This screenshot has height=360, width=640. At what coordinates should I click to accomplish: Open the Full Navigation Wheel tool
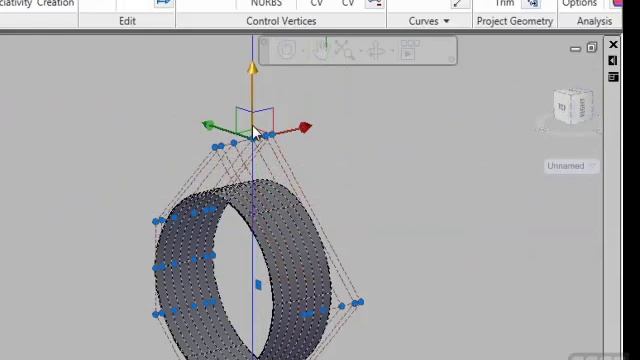point(286,50)
